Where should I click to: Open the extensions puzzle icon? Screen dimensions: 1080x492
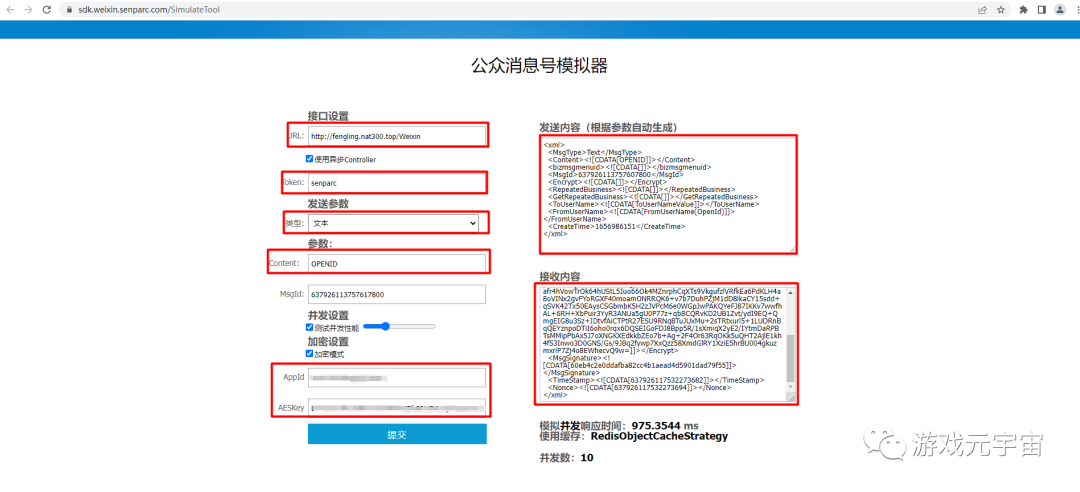pos(1024,10)
